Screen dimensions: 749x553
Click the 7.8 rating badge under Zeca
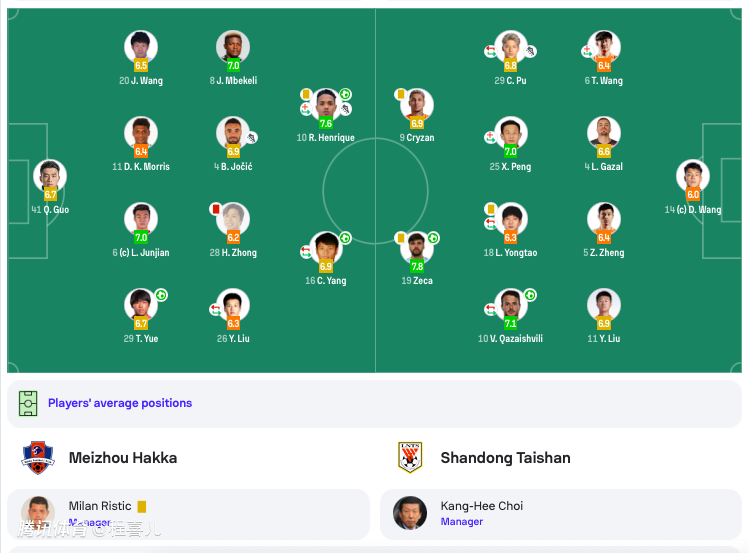(x=417, y=267)
